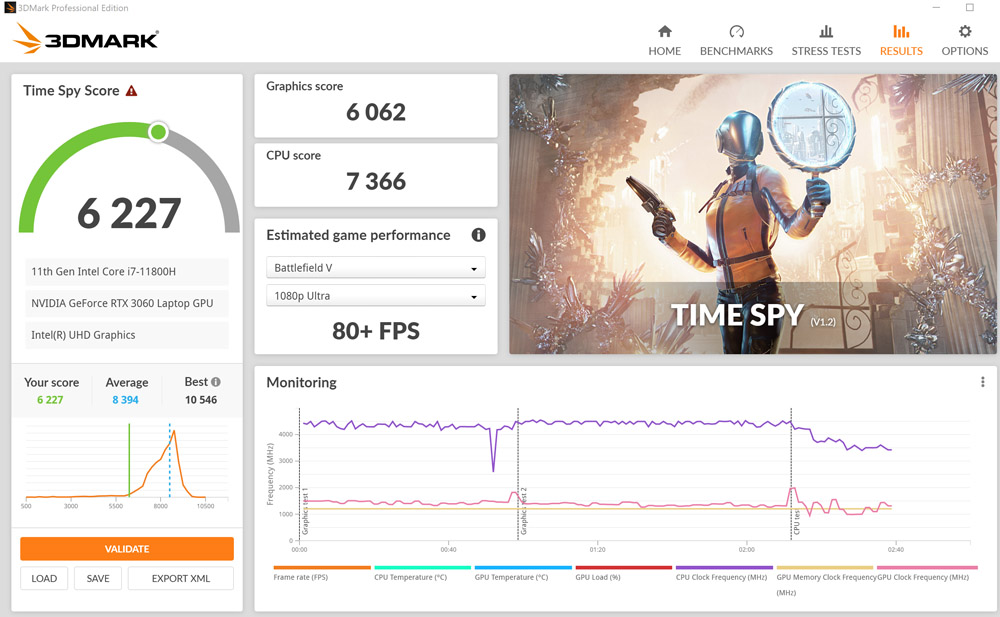1000x617 pixels.
Task: Click the Best score 10 546
Action: pos(201,399)
